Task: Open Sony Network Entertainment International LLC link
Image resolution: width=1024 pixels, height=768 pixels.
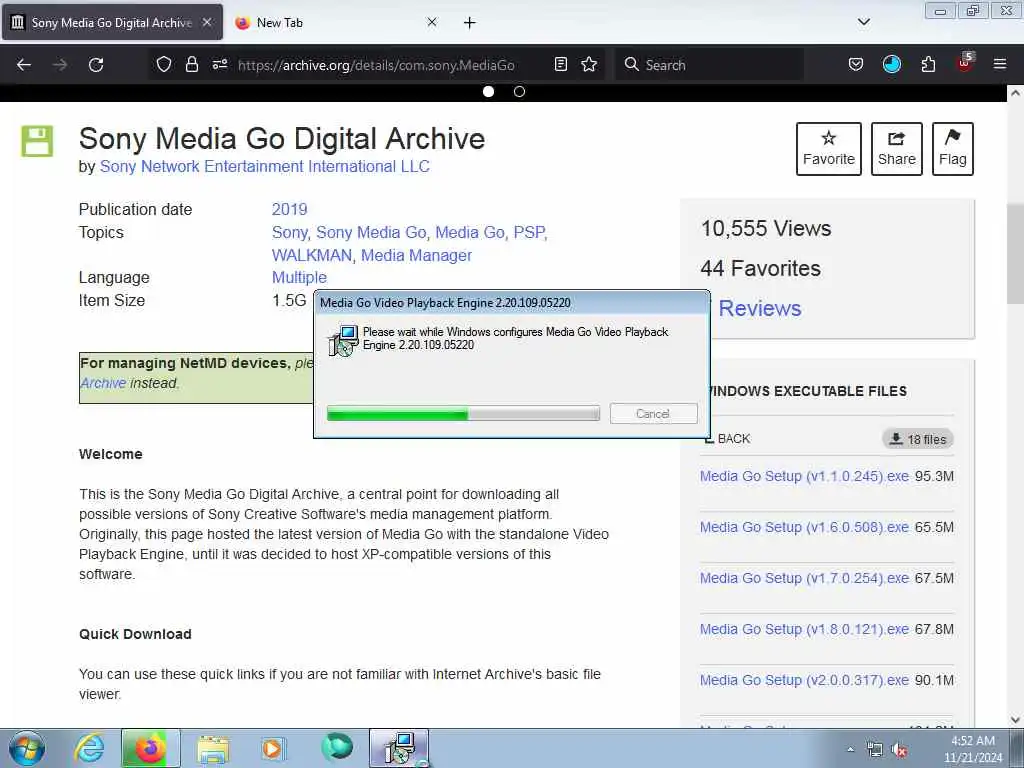Action: 264,167
